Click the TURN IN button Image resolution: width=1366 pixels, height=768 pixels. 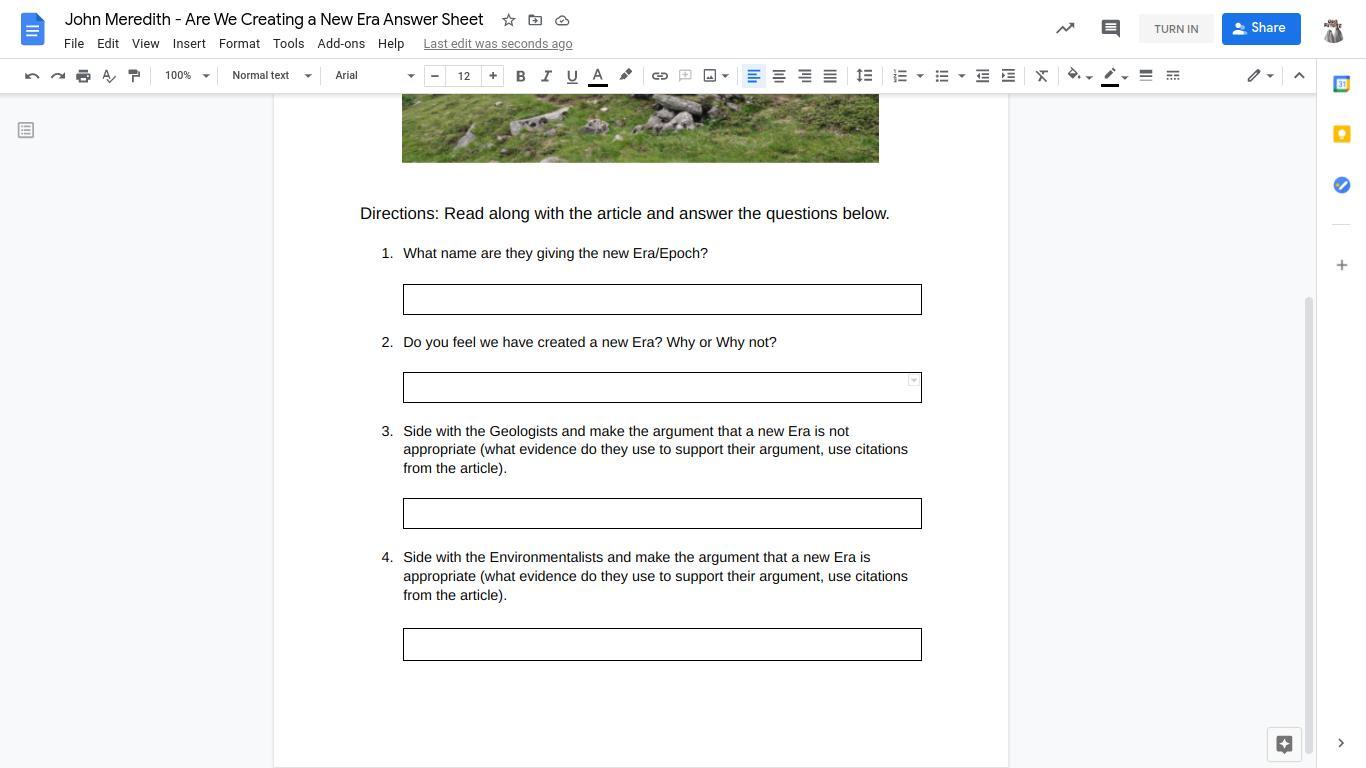tap(1176, 29)
